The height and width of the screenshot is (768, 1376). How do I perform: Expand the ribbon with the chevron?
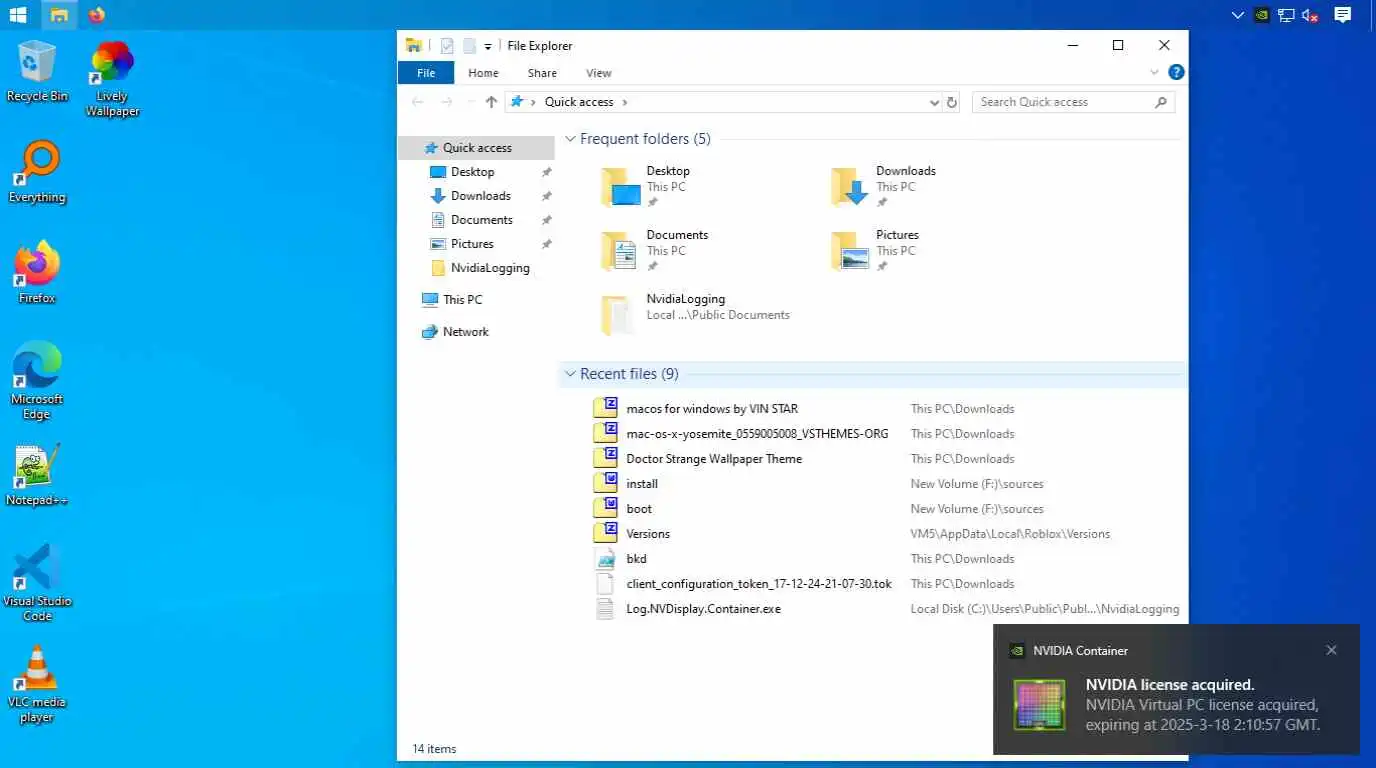tap(1155, 72)
